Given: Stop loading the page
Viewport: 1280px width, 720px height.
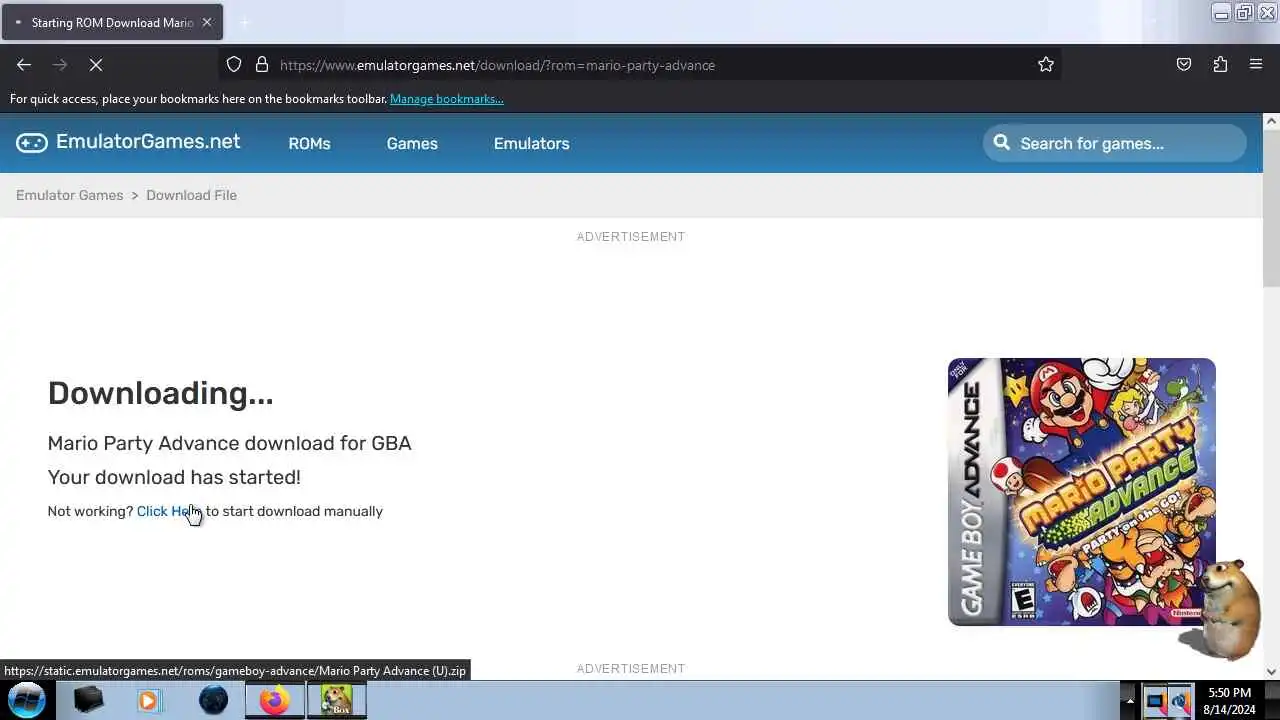Looking at the screenshot, I should [x=96, y=65].
